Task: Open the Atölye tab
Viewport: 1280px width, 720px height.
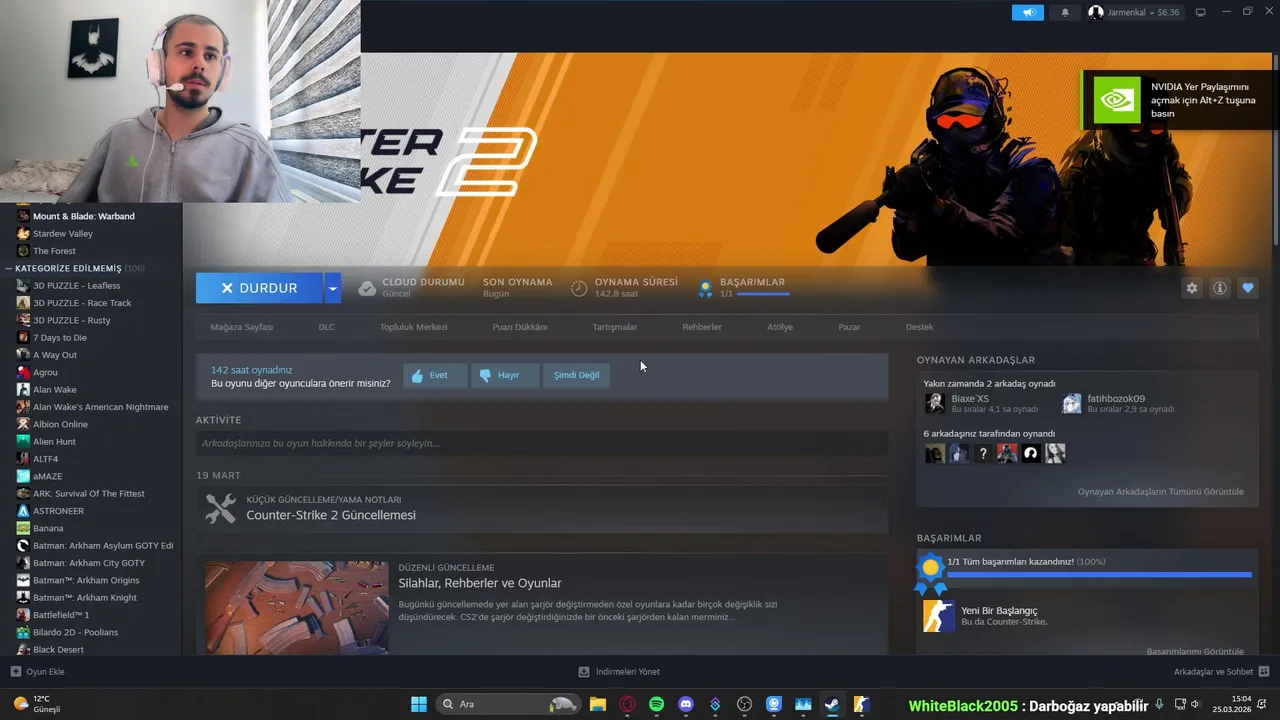Action: pyautogui.click(x=780, y=327)
